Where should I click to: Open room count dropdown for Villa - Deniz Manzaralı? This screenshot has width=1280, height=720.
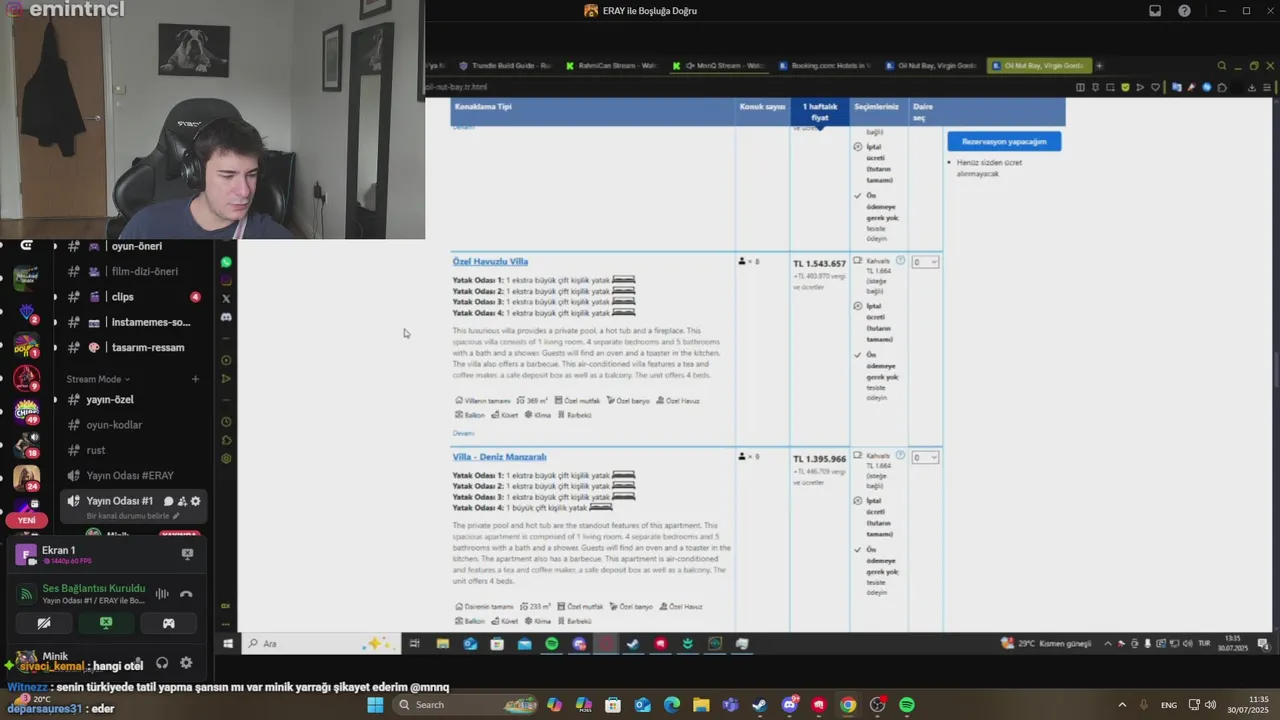[x=925, y=457]
